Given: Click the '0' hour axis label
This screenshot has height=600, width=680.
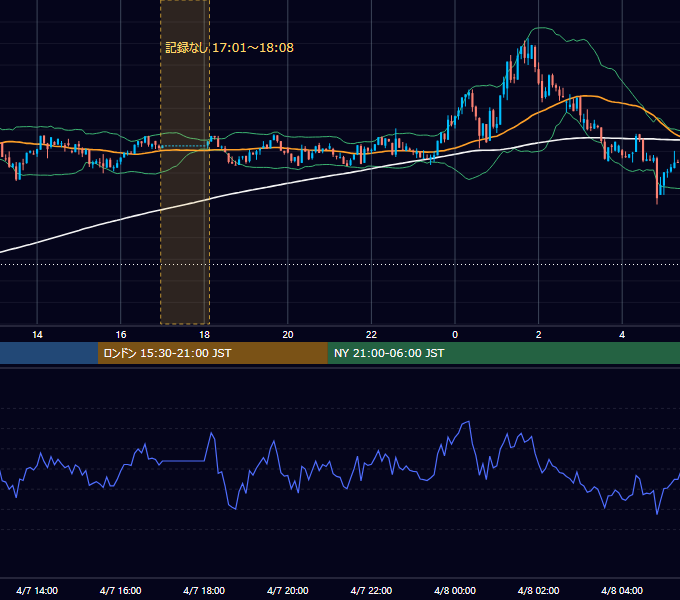Looking at the screenshot, I should pos(455,335).
